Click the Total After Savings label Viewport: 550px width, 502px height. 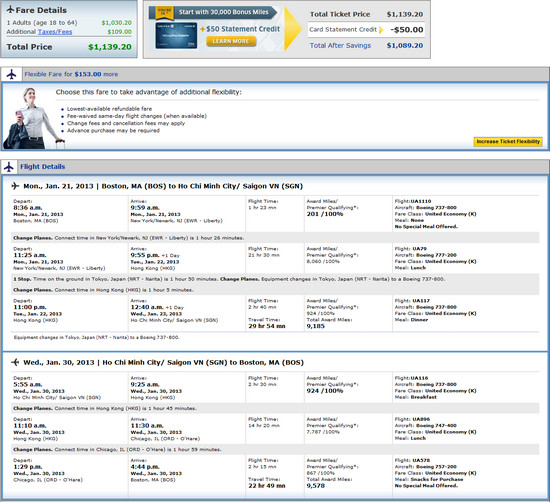tap(340, 45)
